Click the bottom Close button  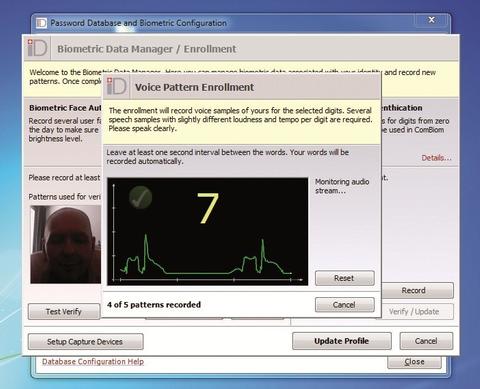[x=414, y=362]
